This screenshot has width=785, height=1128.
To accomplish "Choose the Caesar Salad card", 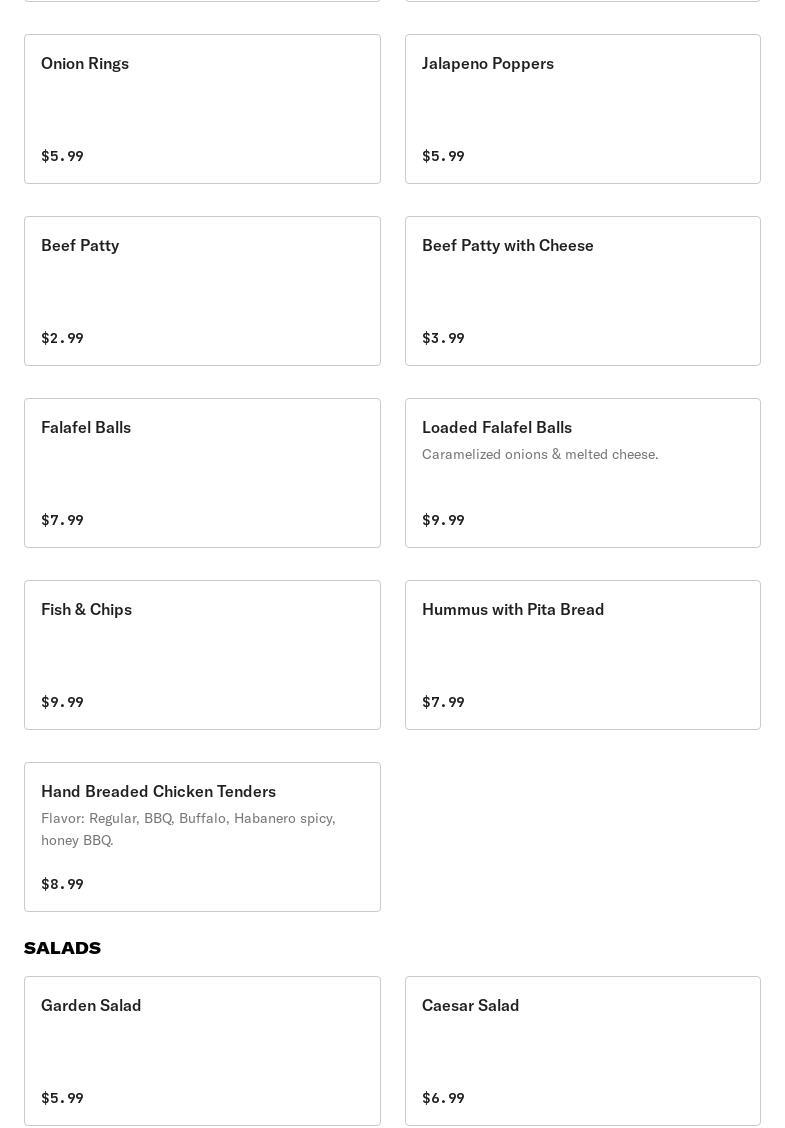I will pyautogui.click(x=582, y=1051).
